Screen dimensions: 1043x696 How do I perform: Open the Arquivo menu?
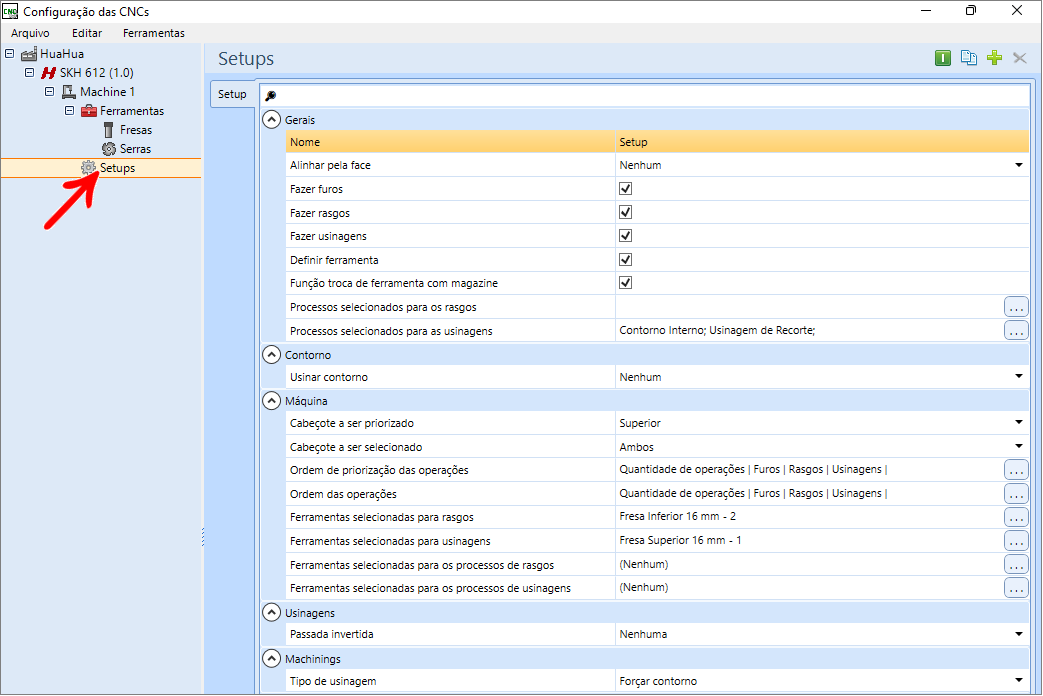click(30, 33)
